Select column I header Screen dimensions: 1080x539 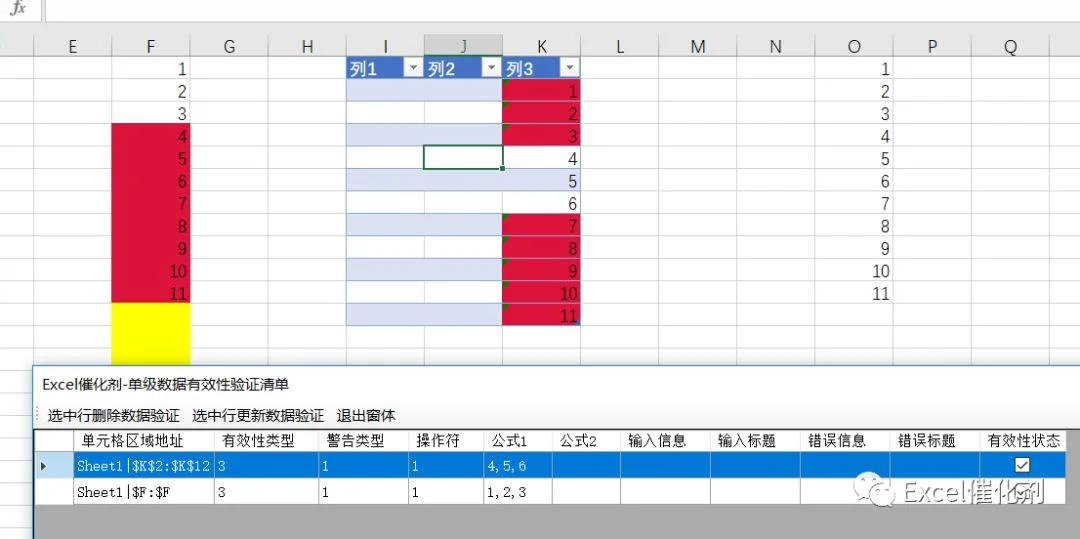385,46
